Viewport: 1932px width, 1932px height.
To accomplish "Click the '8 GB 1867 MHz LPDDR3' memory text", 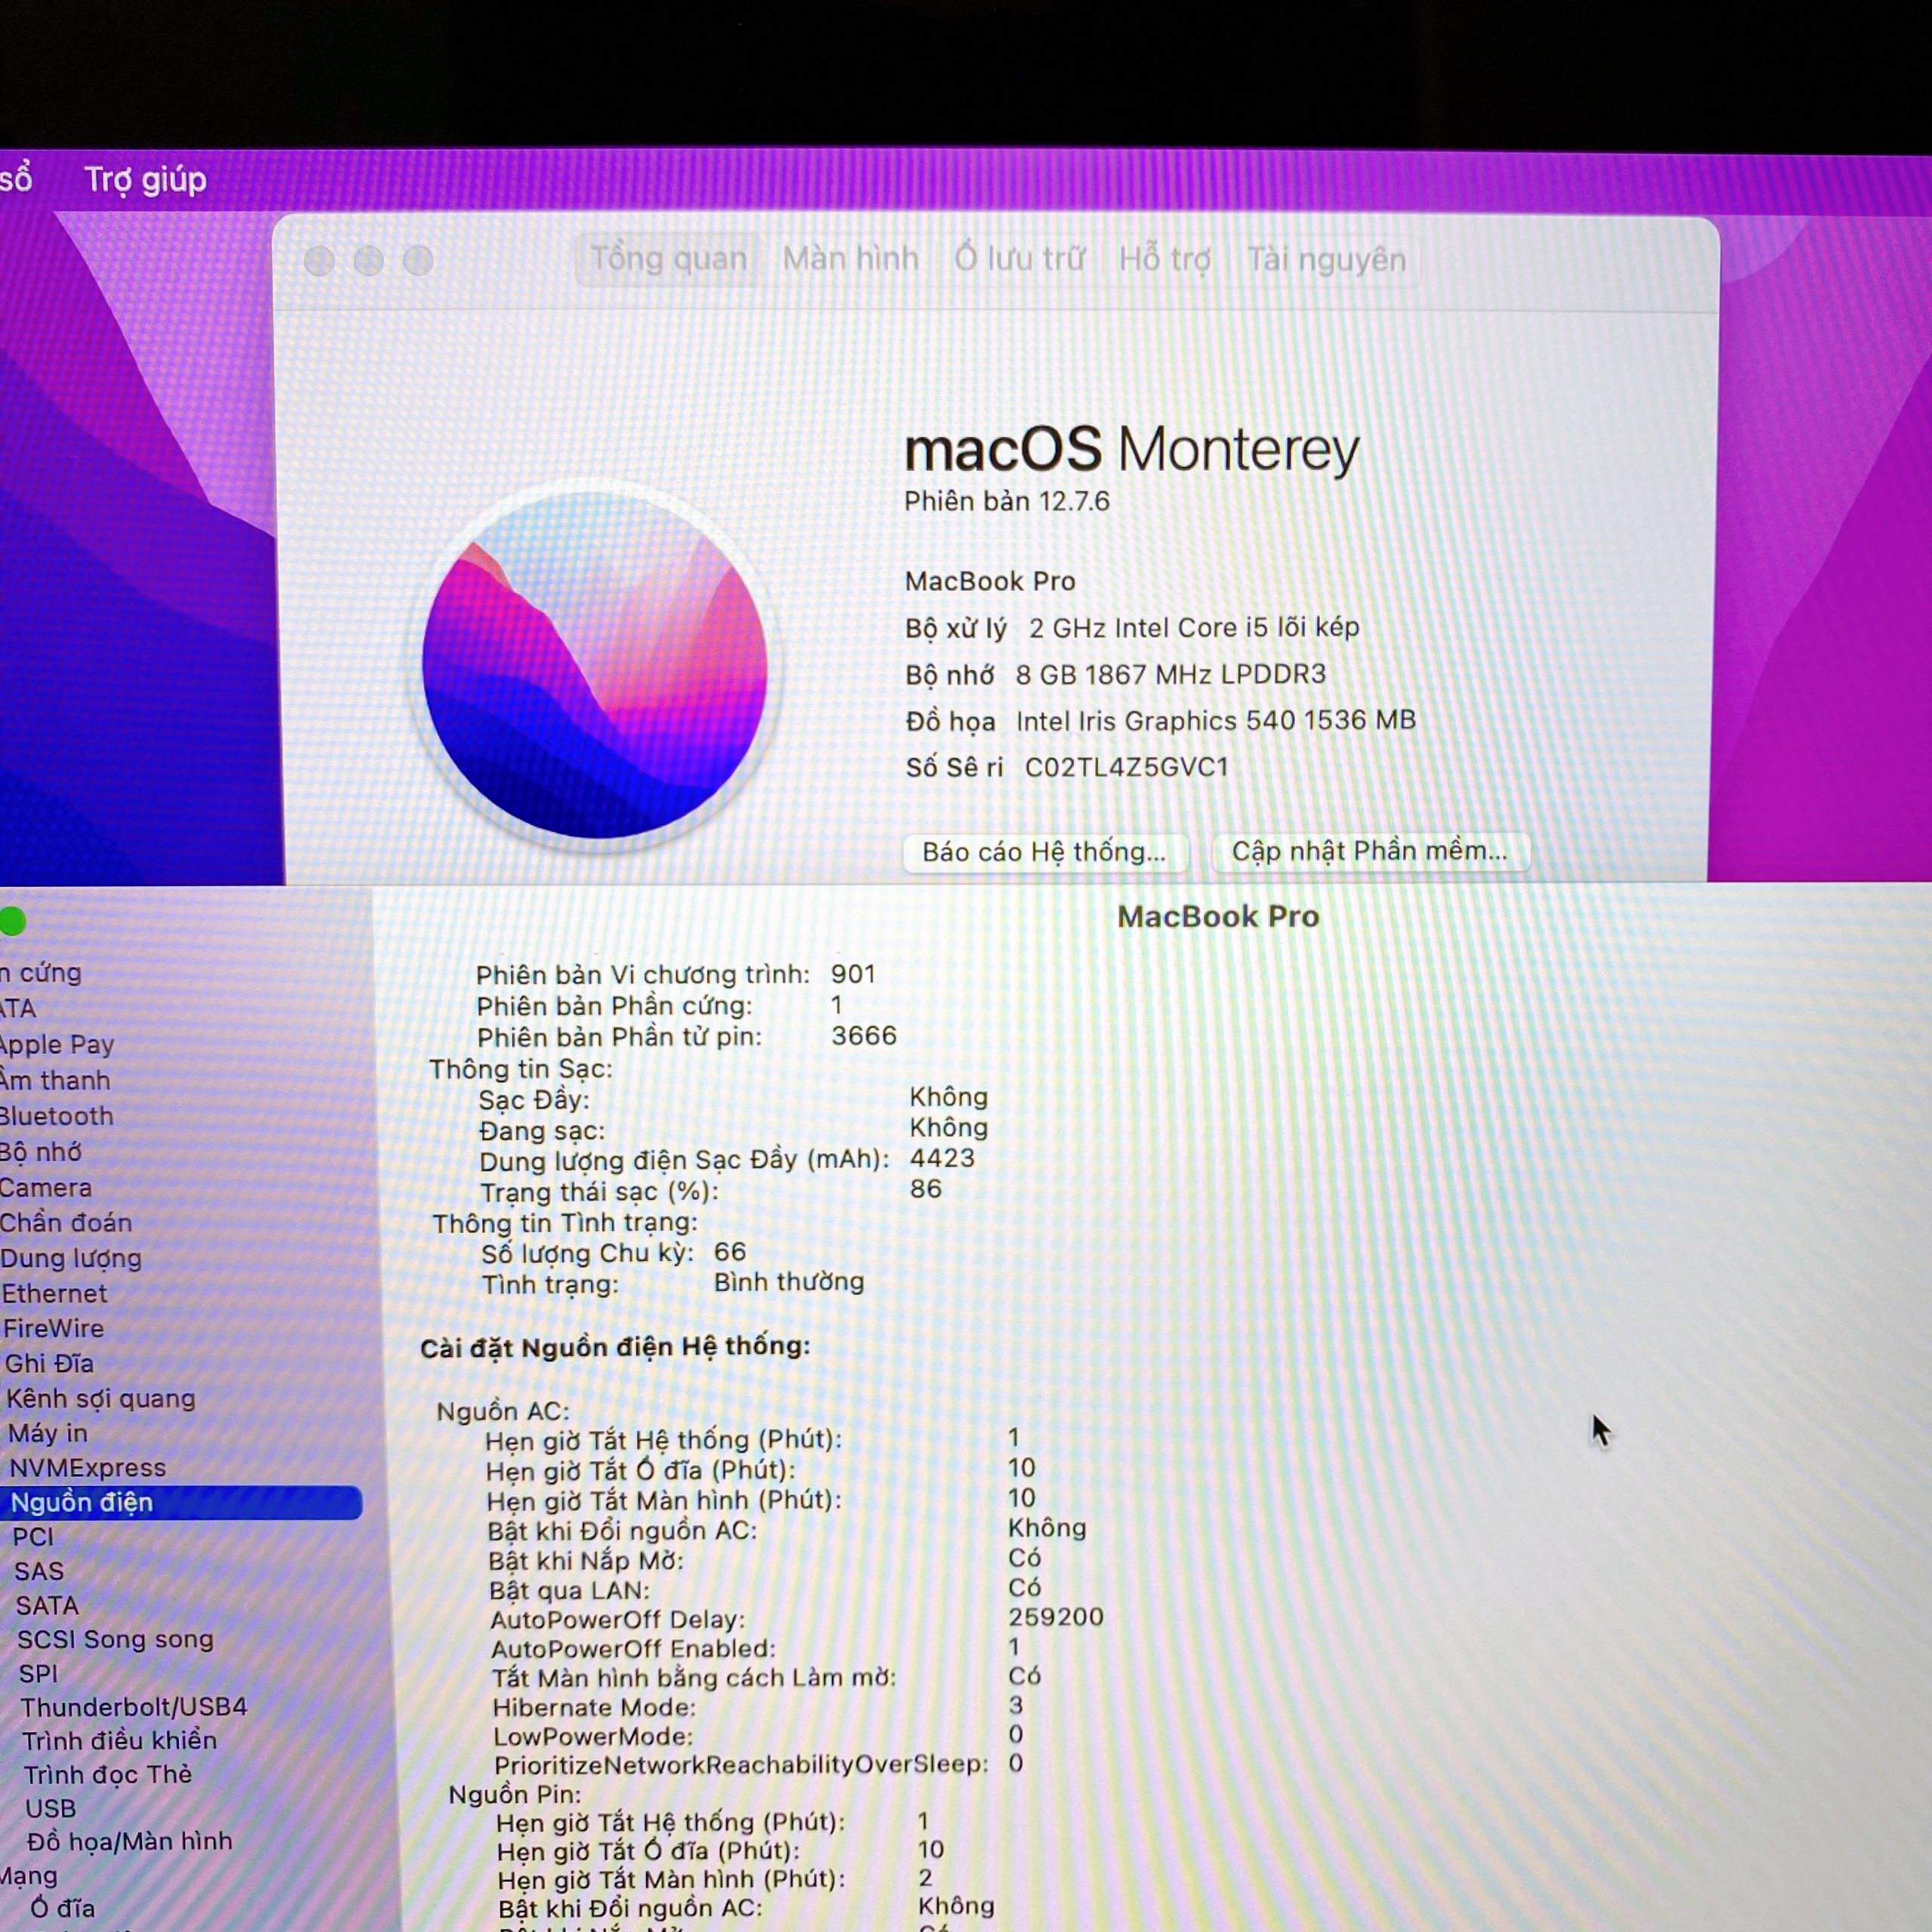I will pos(1171,674).
